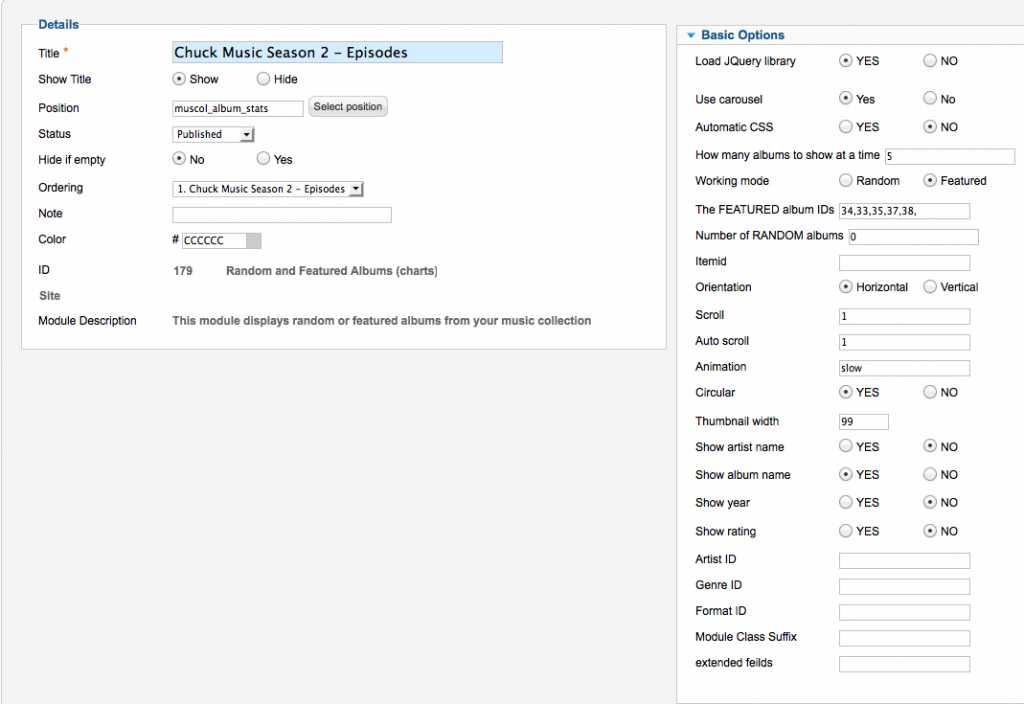The image size is (1024, 704).
Task: Collapse the Basic Options panel arrow
Action: coord(690,36)
